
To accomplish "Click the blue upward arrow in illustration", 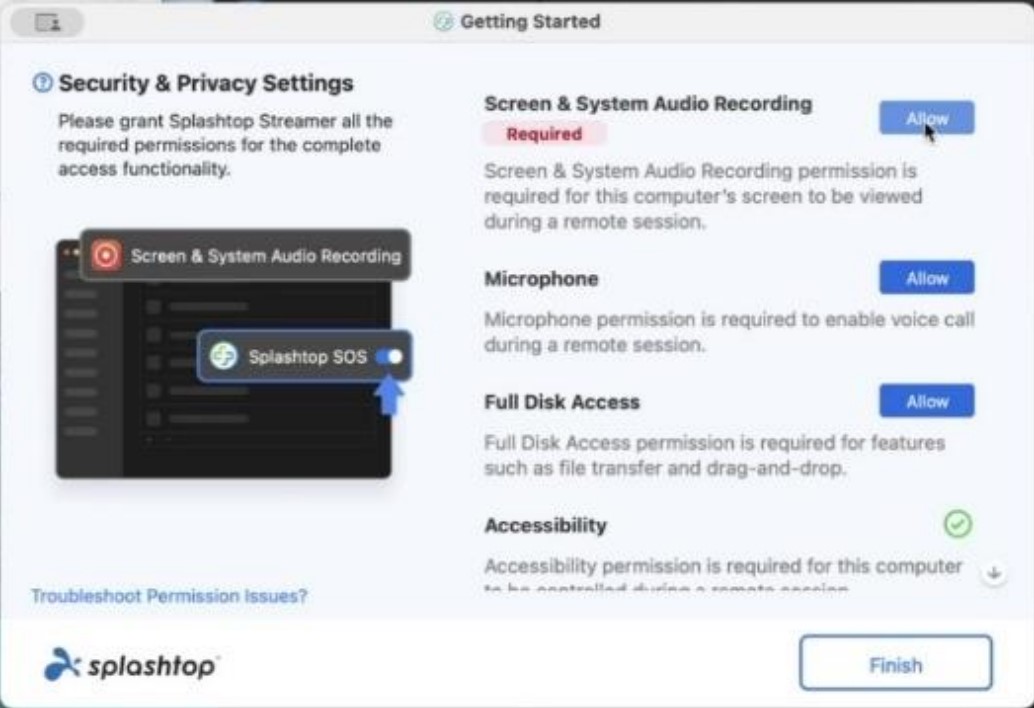I will 389,396.
